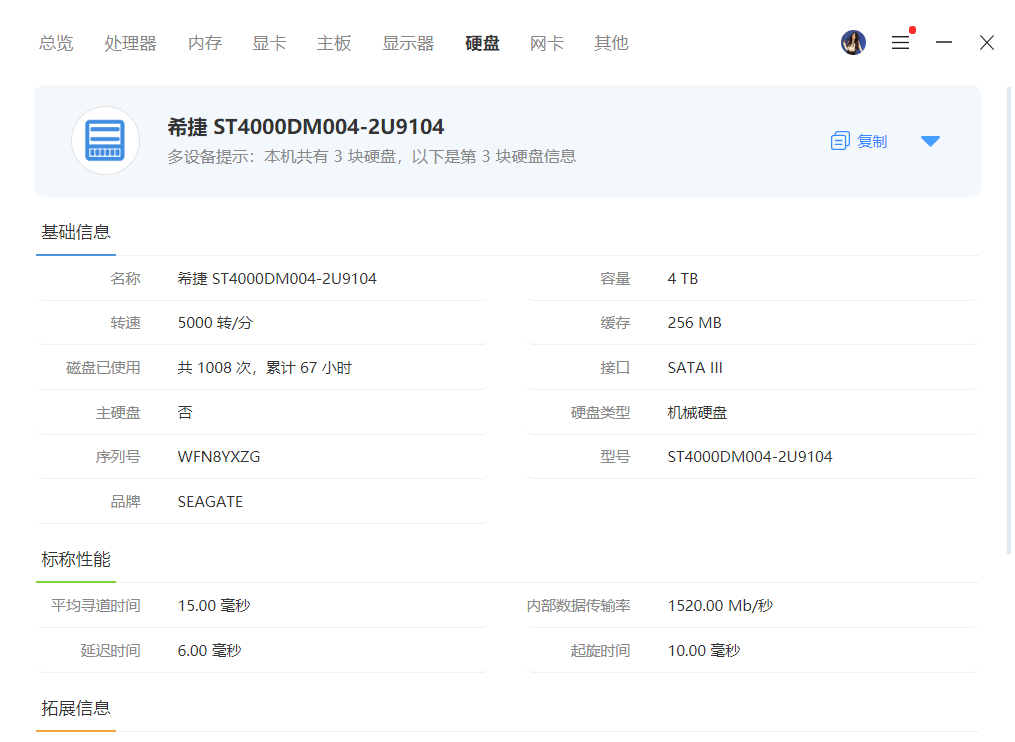
Task: Click the 256 MB cache value
Action: pos(694,322)
